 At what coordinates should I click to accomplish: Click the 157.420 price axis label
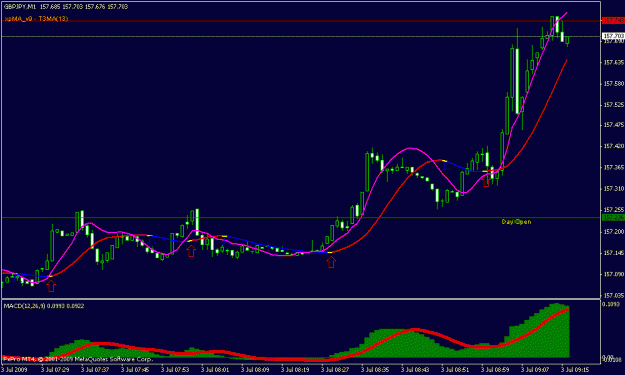coord(614,146)
